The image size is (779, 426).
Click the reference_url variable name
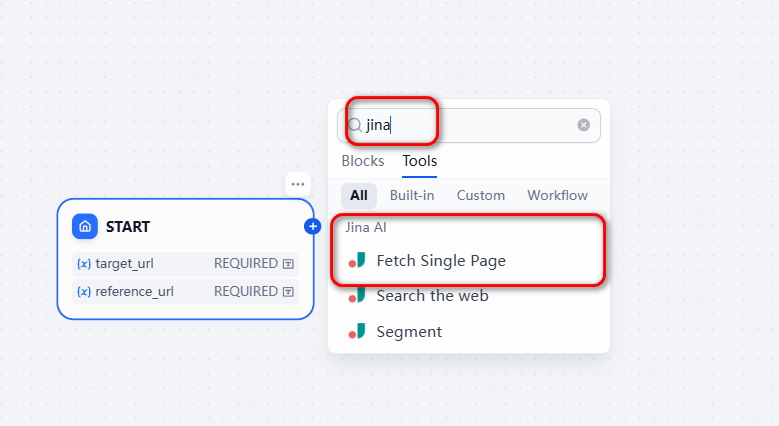click(x=135, y=292)
